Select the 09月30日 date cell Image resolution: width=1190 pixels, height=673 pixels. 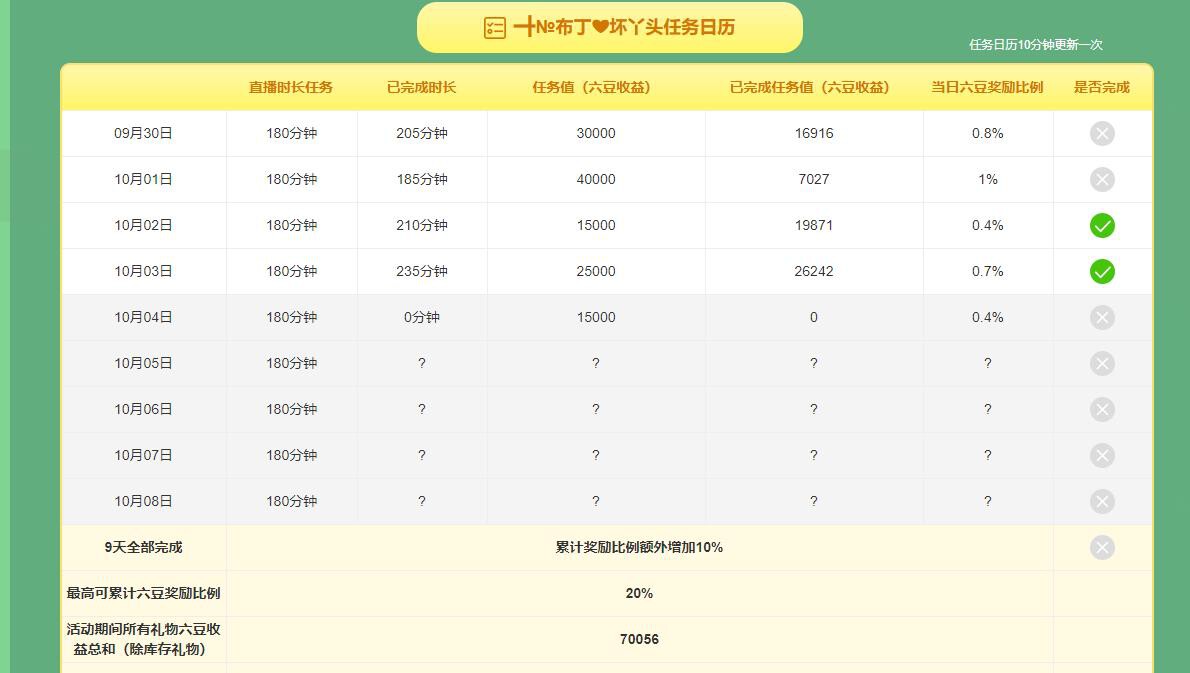[x=143, y=134]
